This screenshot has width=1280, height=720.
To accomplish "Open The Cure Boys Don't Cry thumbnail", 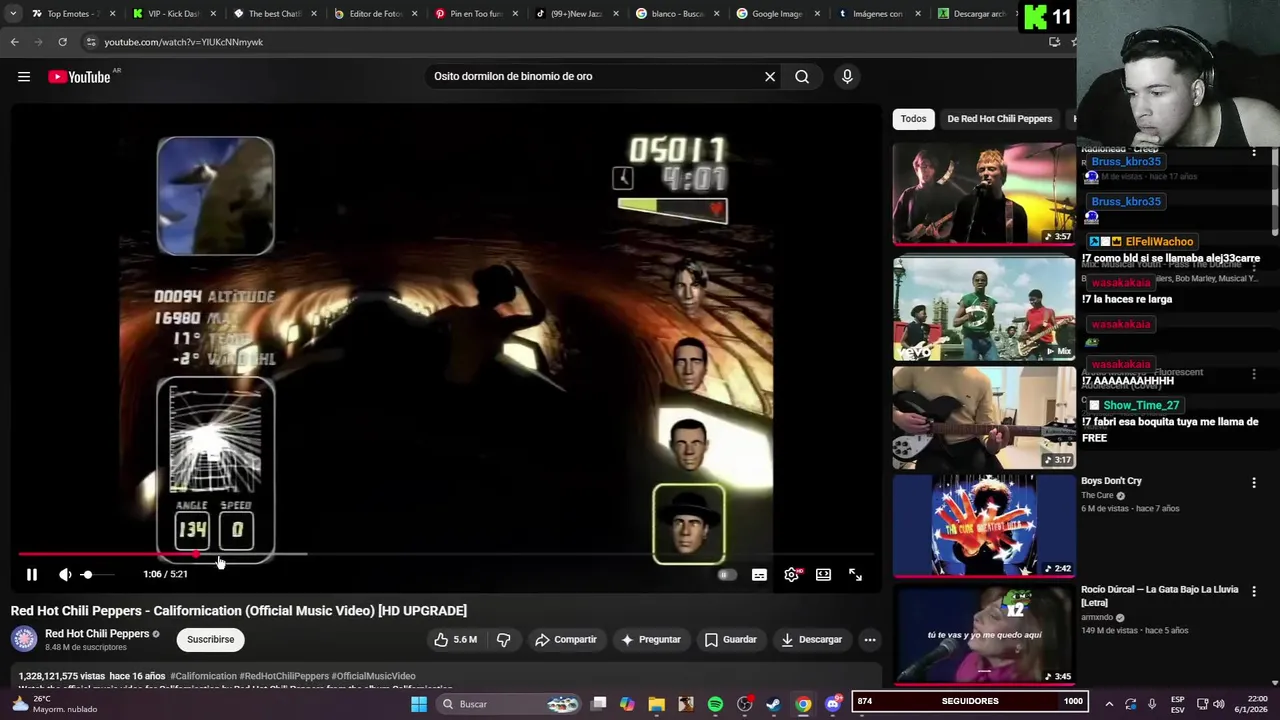I will pyautogui.click(x=984, y=526).
